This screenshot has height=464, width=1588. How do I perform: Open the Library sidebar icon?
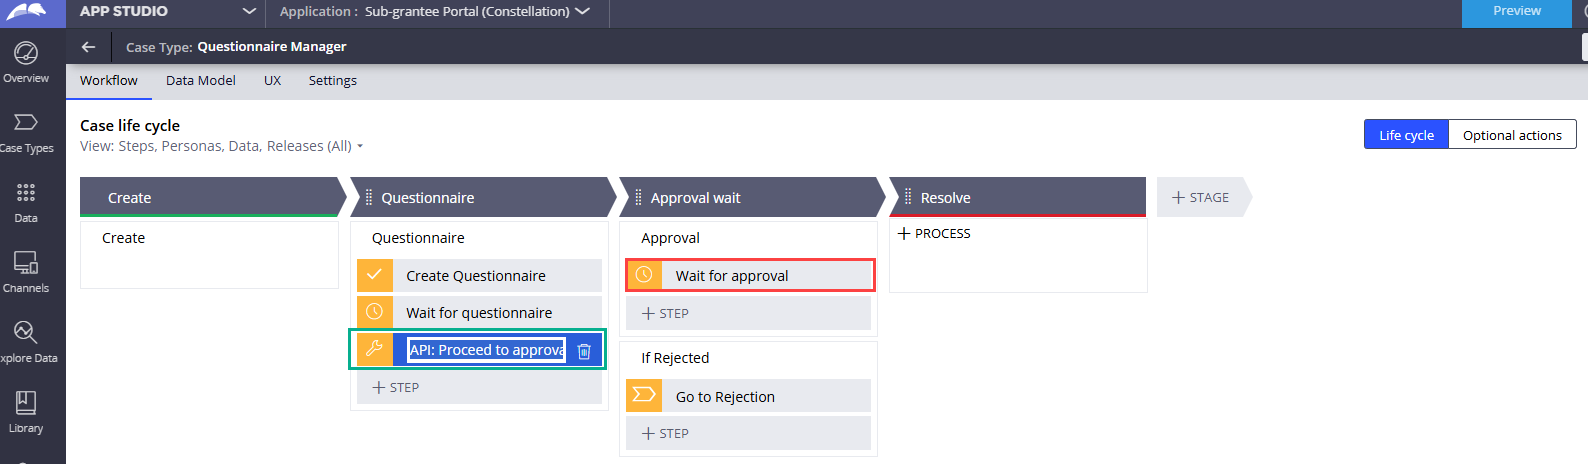(x=26, y=411)
